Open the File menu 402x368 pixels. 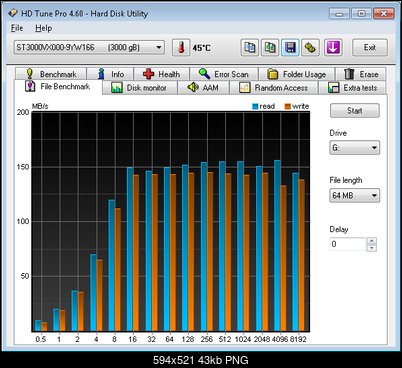click(x=17, y=28)
